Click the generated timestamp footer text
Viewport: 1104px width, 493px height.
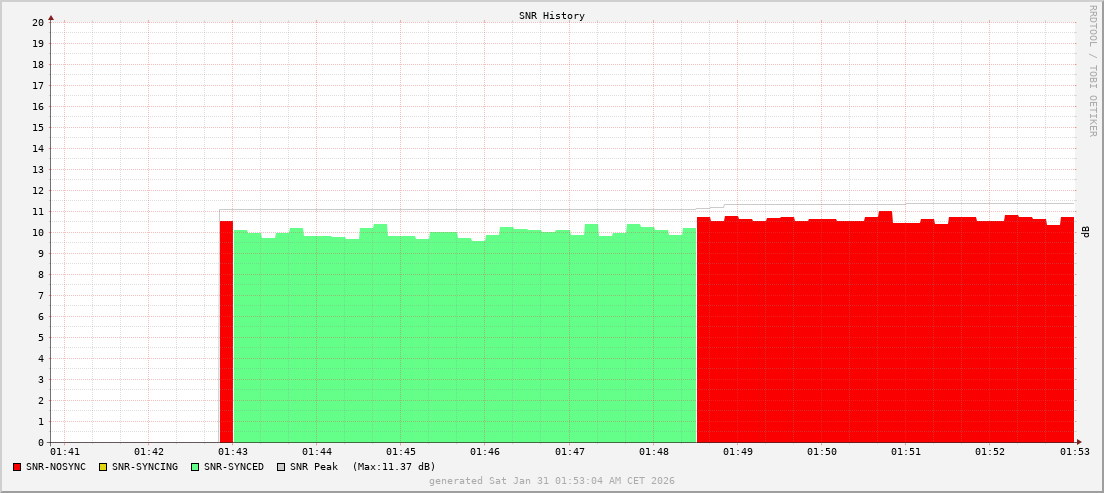551,481
